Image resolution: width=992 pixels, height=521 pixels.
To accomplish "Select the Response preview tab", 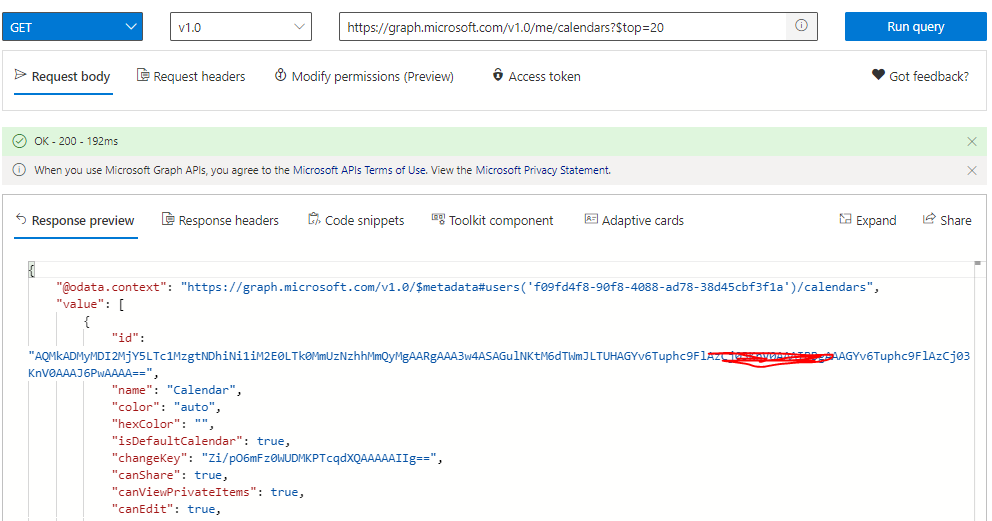I will 75,221.
